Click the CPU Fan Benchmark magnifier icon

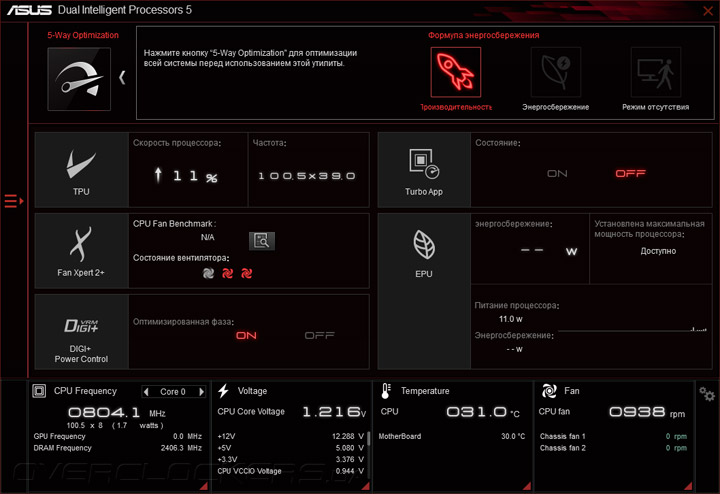262,241
